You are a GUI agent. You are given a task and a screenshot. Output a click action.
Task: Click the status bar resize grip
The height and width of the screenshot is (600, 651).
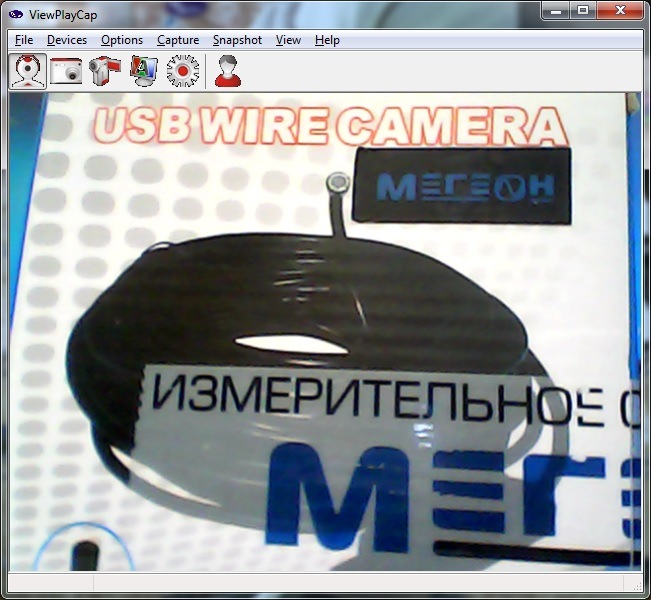pos(637,585)
